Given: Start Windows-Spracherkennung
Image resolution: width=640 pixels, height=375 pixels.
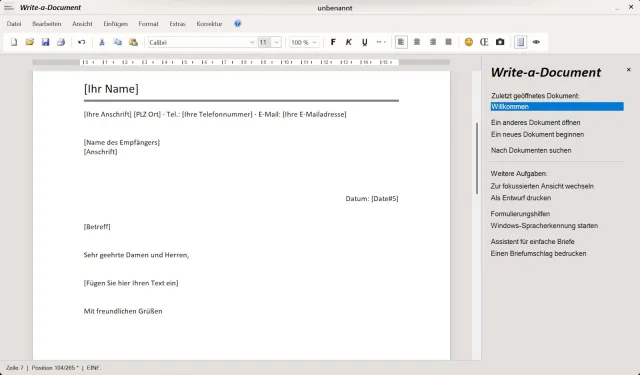Looking at the screenshot, I should tap(544, 226).
